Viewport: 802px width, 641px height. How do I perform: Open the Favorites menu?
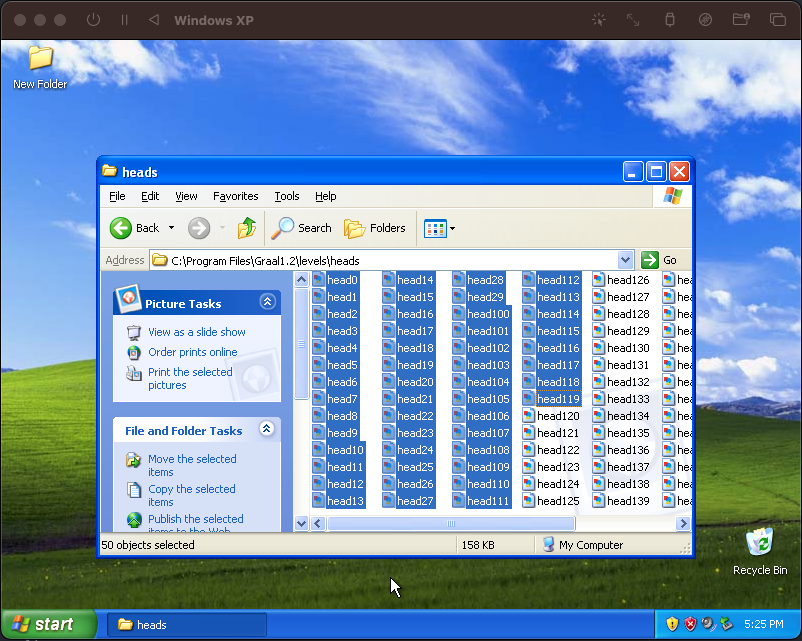235,196
